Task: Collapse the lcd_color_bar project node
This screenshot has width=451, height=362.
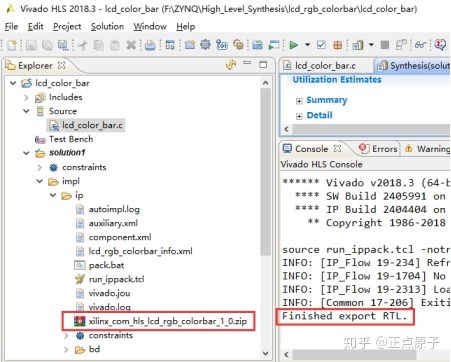Action: point(13,83)
